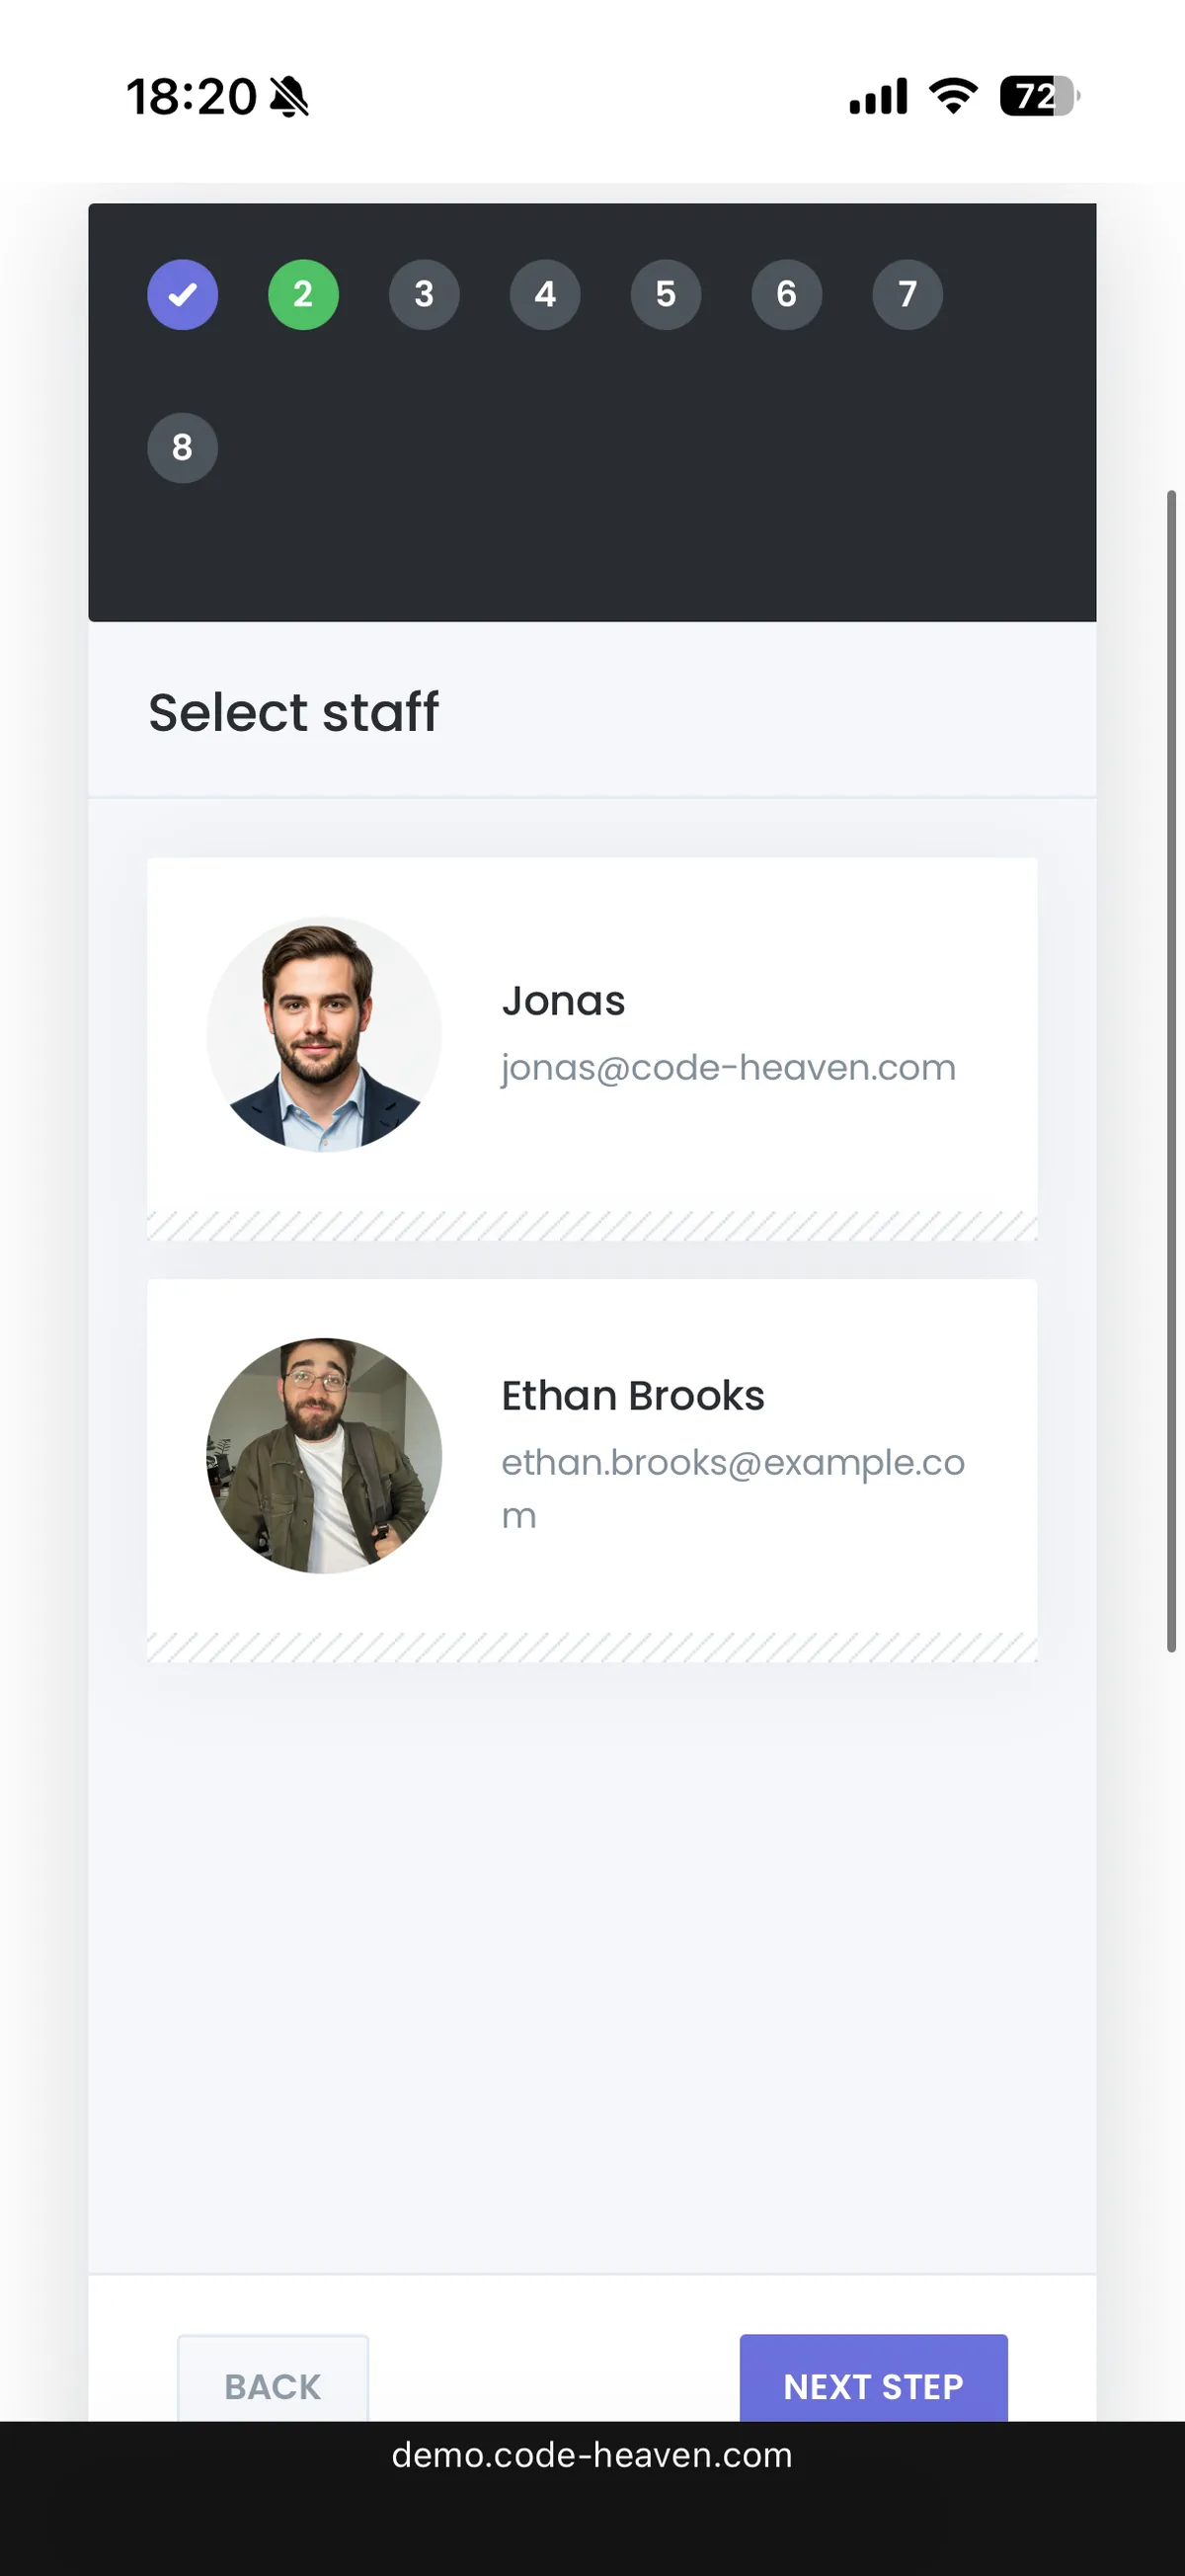Screen dimensions: 1185x2576
Task: Choose Ethan Brooks's profile photo
Action: click(324, 1455)
